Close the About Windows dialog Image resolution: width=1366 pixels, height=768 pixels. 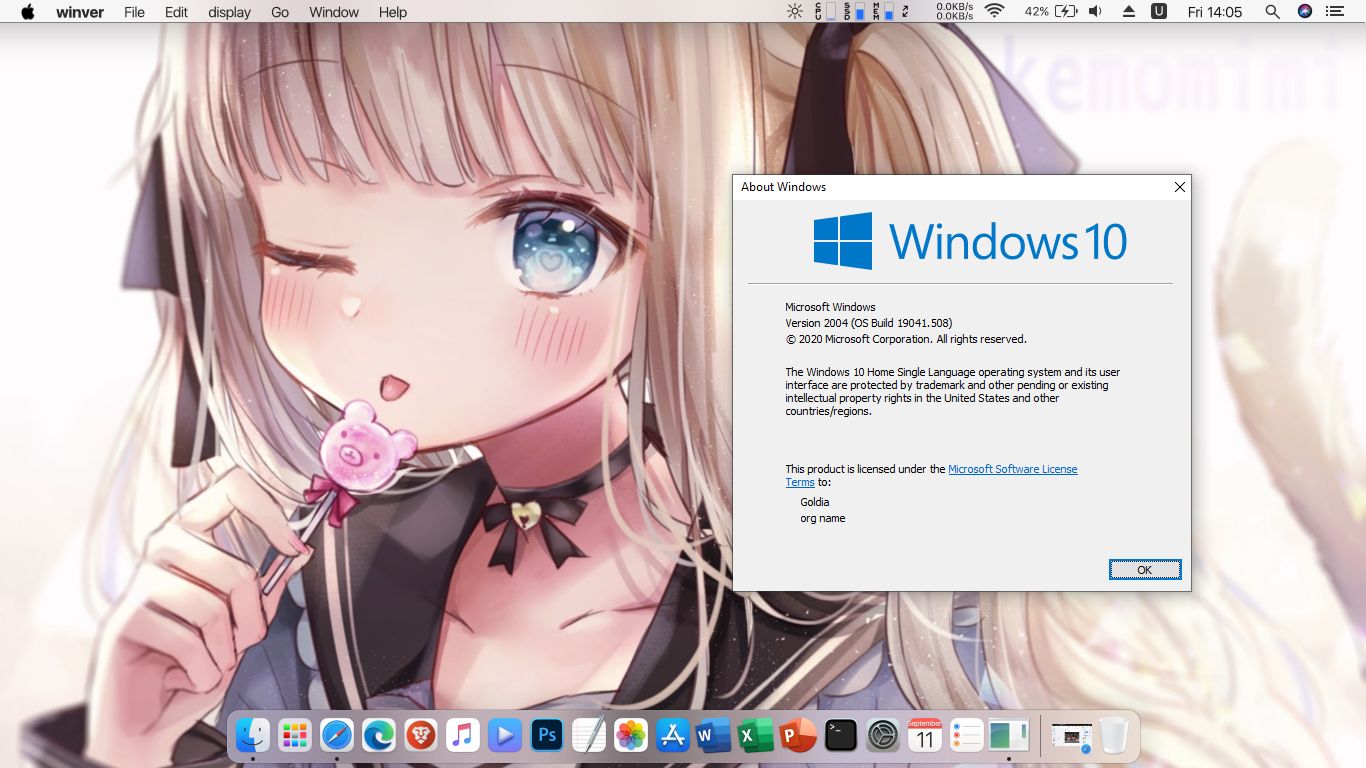[x=1179, y=187]
